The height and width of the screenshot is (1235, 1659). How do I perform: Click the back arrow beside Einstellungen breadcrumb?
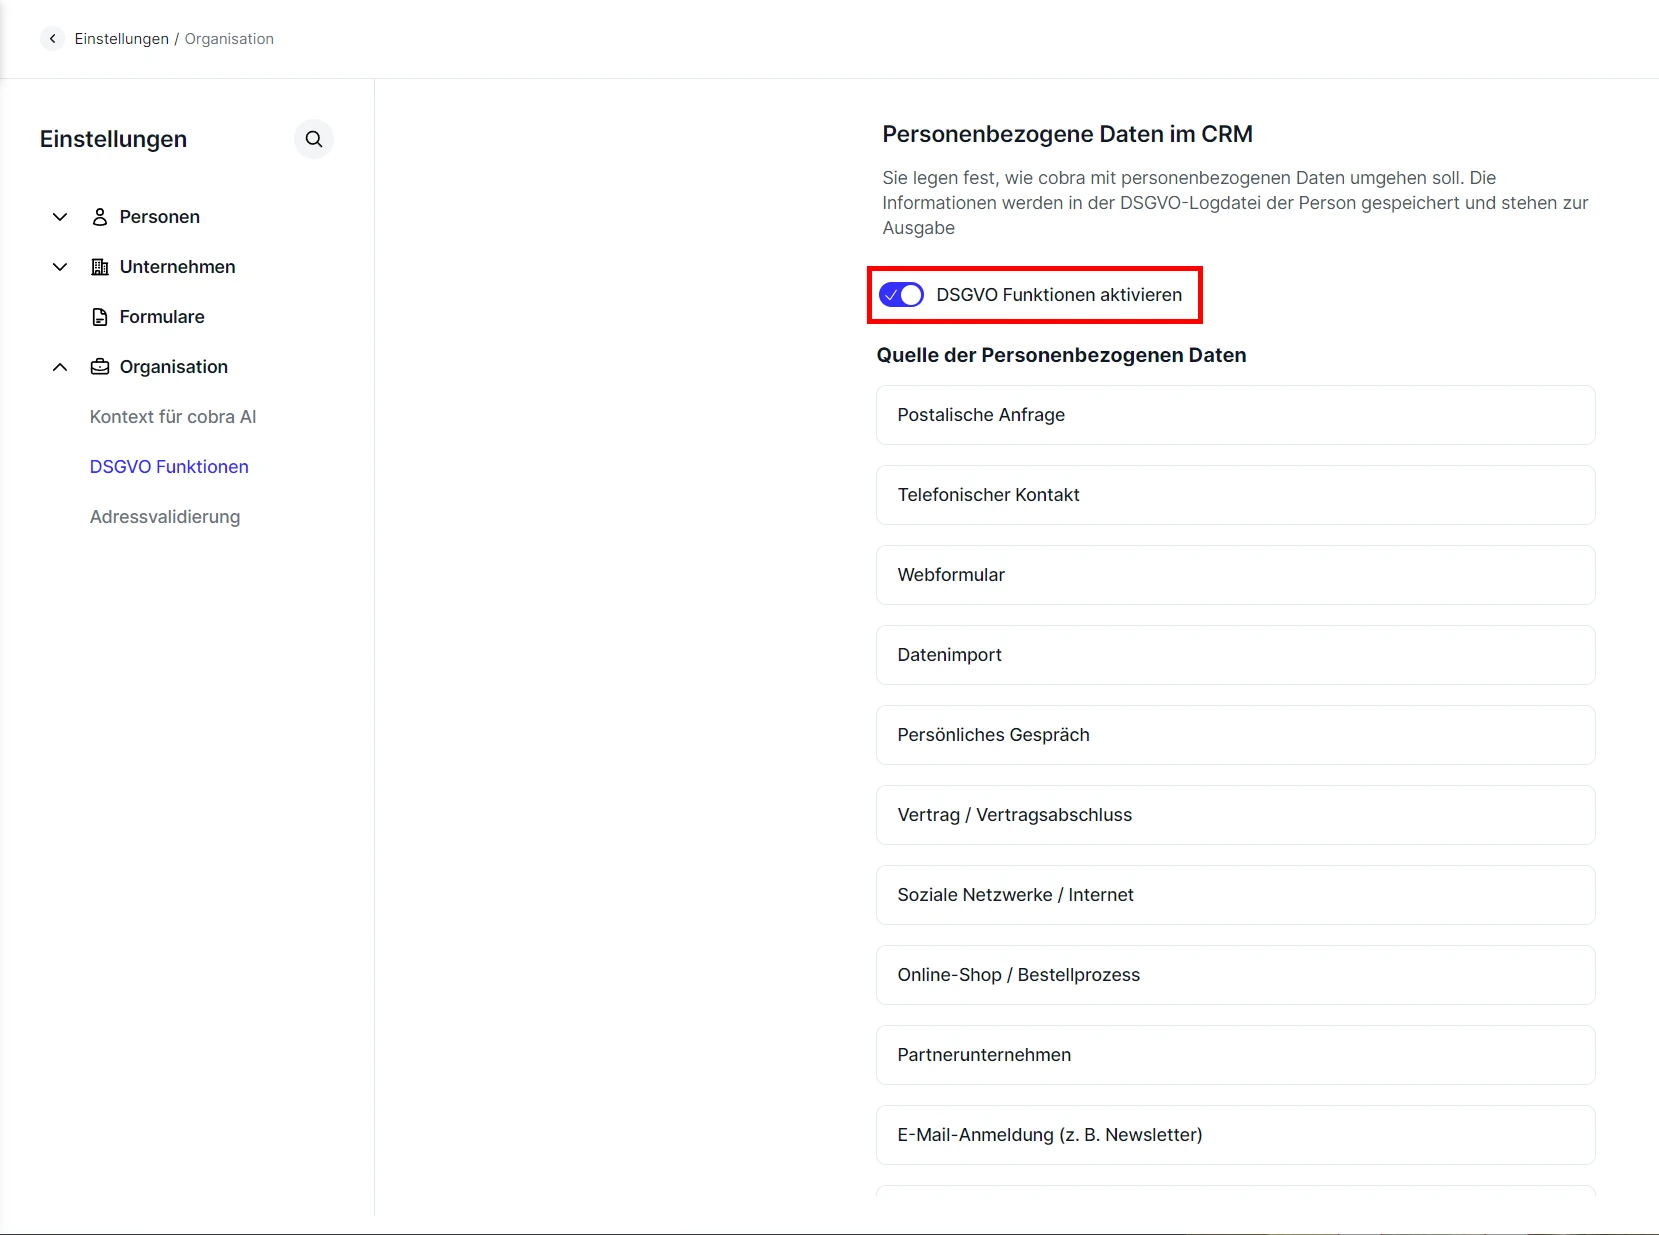(52, 39)
